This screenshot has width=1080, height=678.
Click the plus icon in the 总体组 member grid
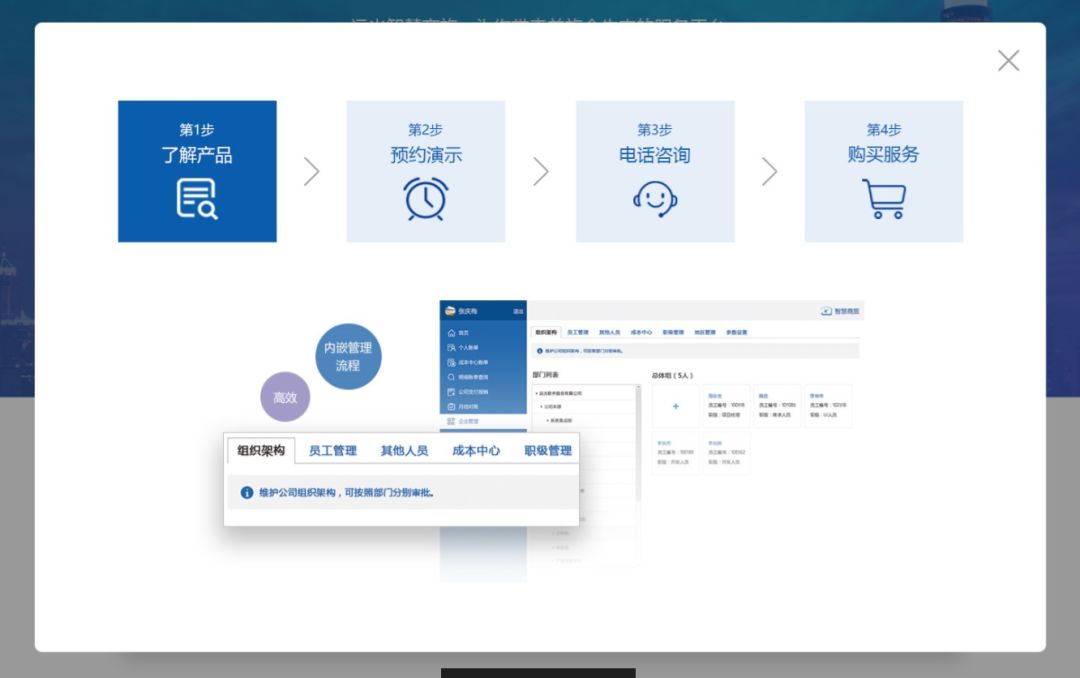point(676,406)
